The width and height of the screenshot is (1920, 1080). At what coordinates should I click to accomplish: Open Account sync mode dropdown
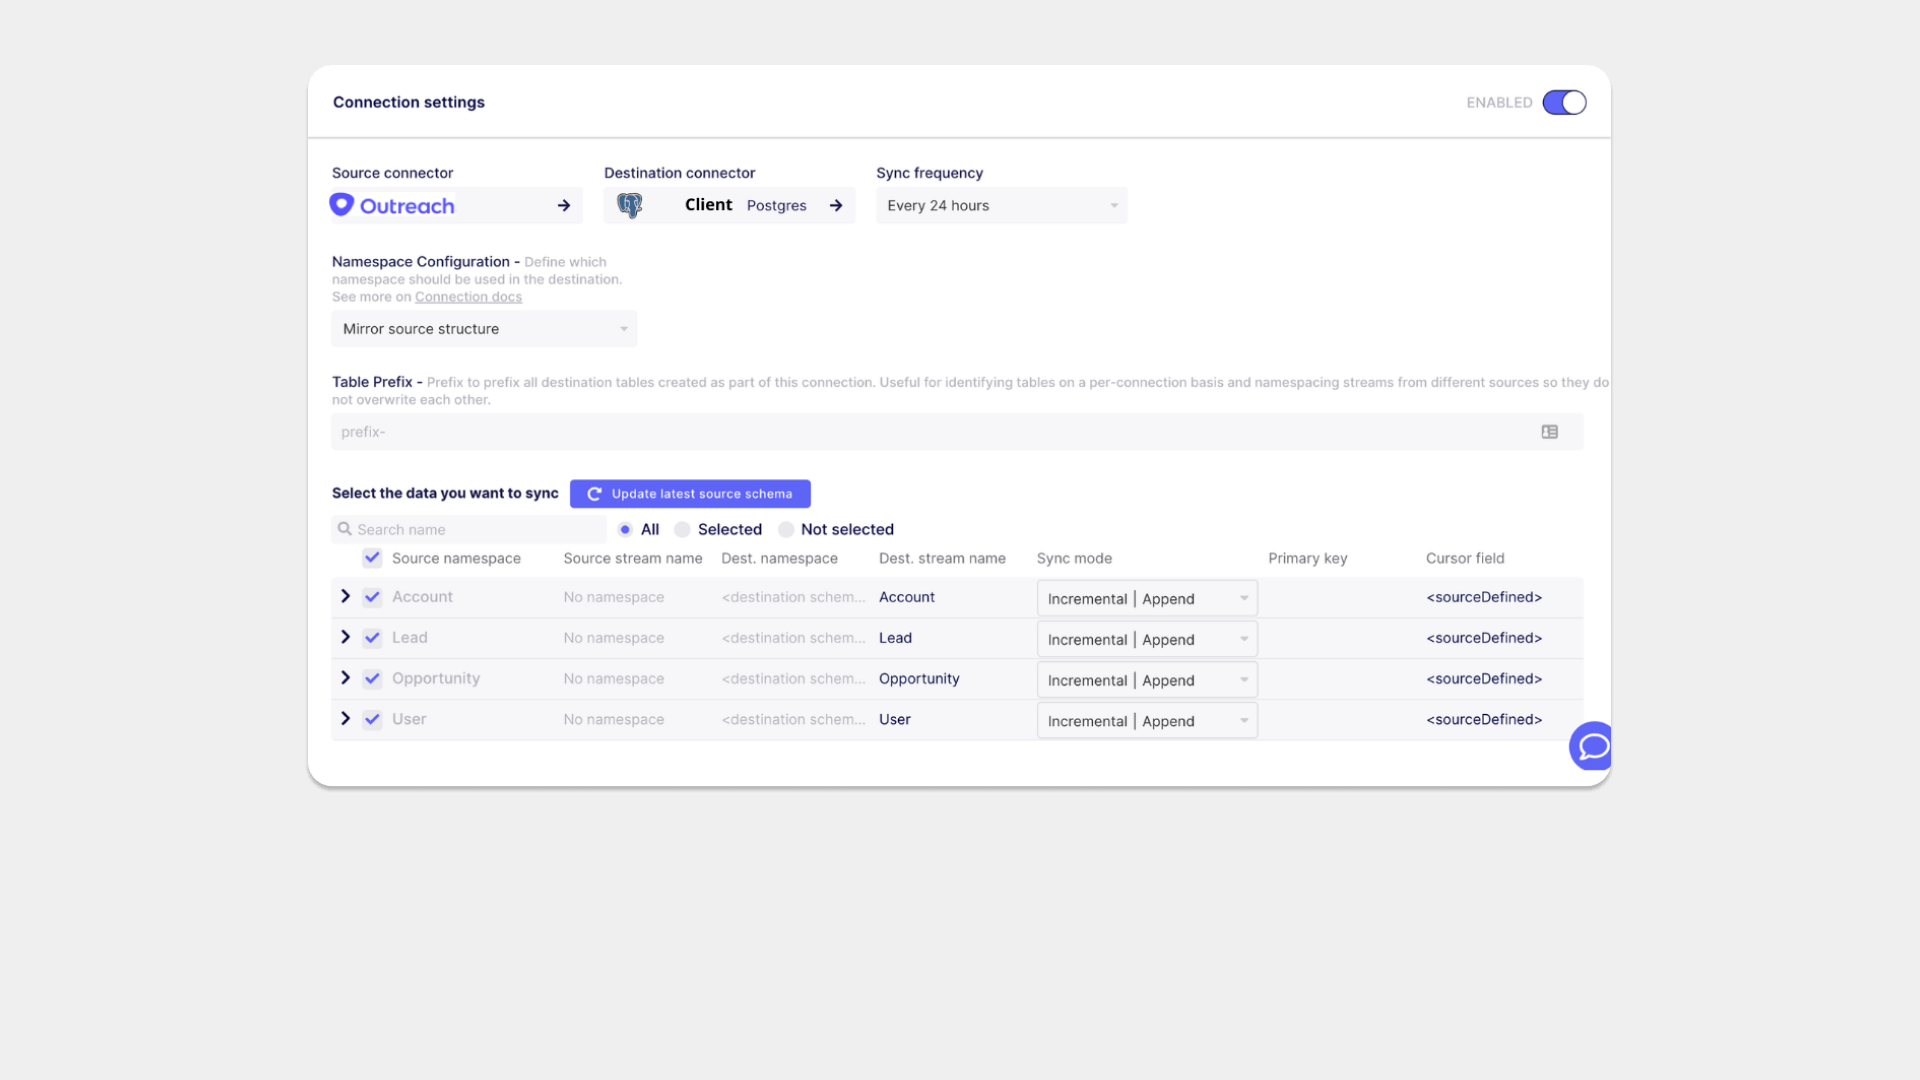[1147, 598]
